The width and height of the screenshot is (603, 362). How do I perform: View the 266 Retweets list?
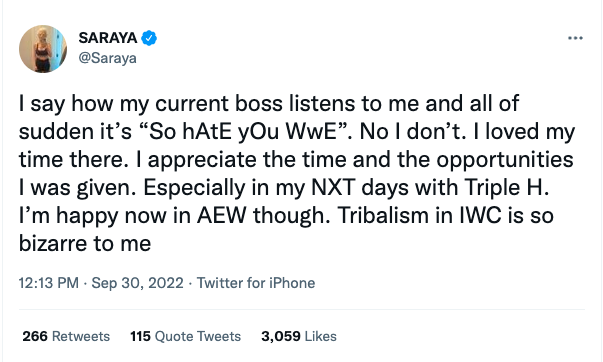click(66, 336)
